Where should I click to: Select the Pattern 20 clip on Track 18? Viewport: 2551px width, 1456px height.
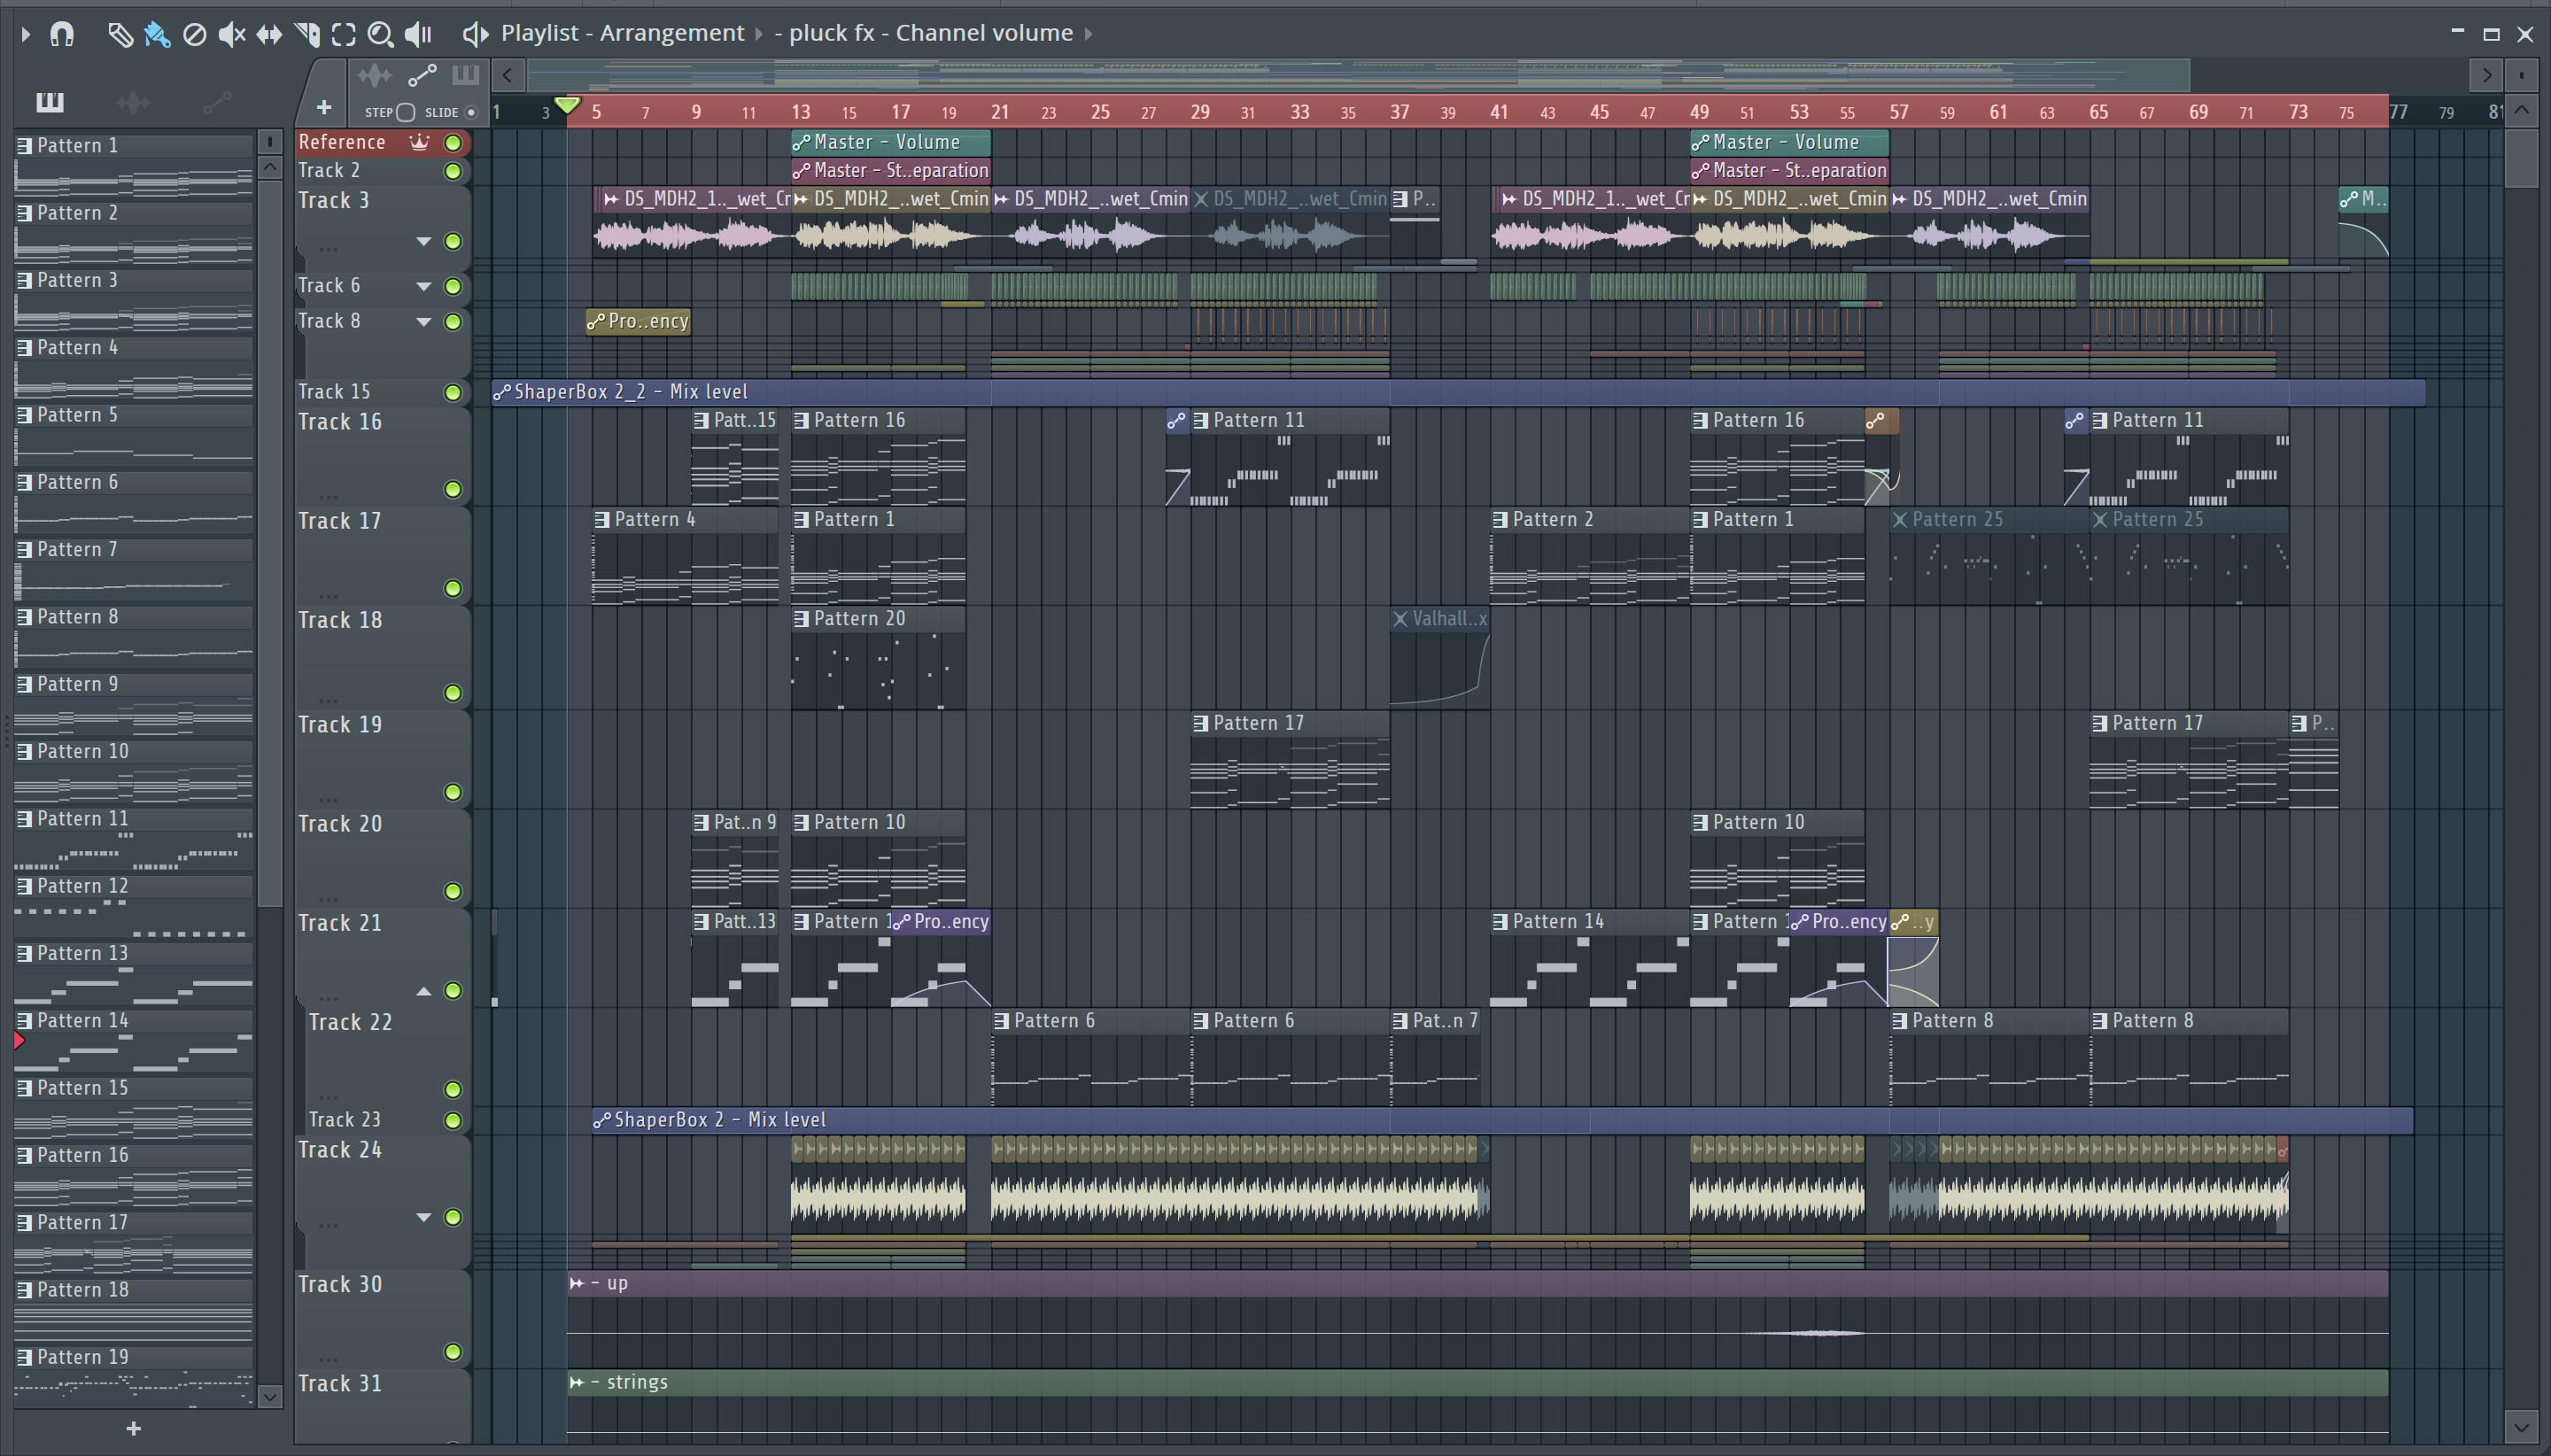878,657
